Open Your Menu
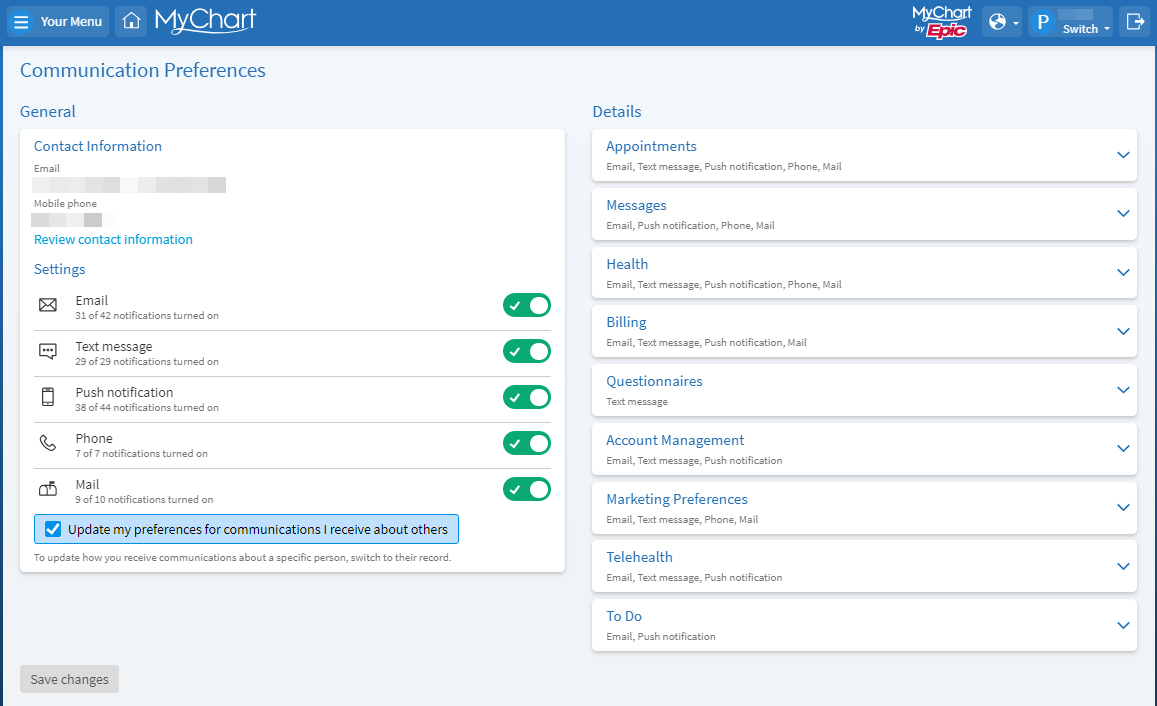The image size is (1157, 706). pos(58,21)
